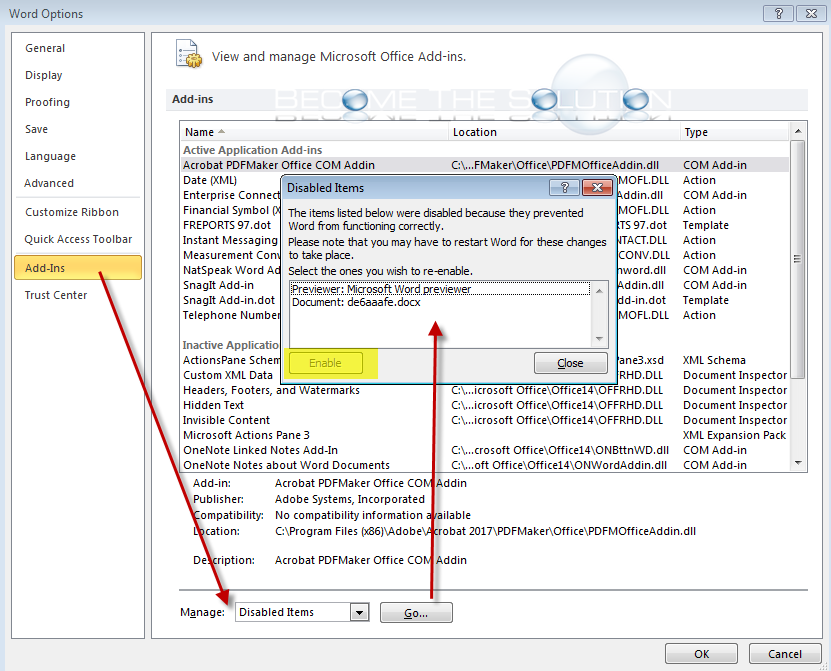Select Previewer: Microsoft Word previewer item
Image resolution: width=831 pixels, height=671 pixels.
click(x=440, y=289)
